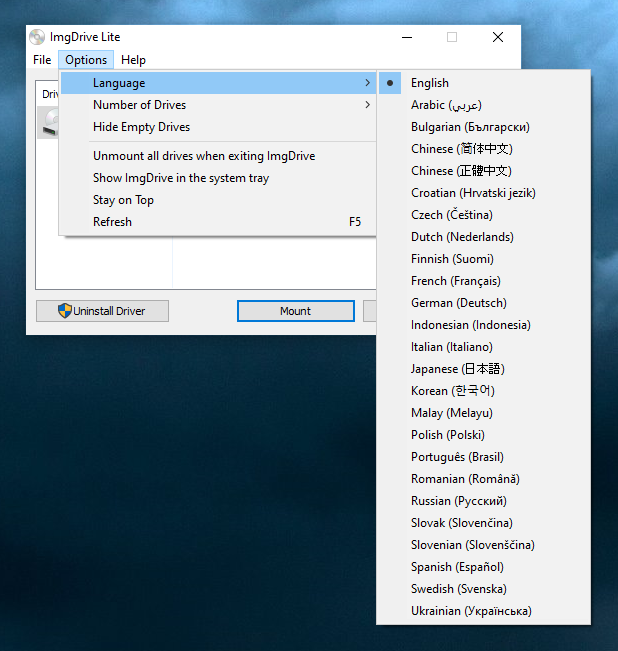Switch language to Croatian (Hrvatski jezik)
618x651 pixels.
pos(484,193)
